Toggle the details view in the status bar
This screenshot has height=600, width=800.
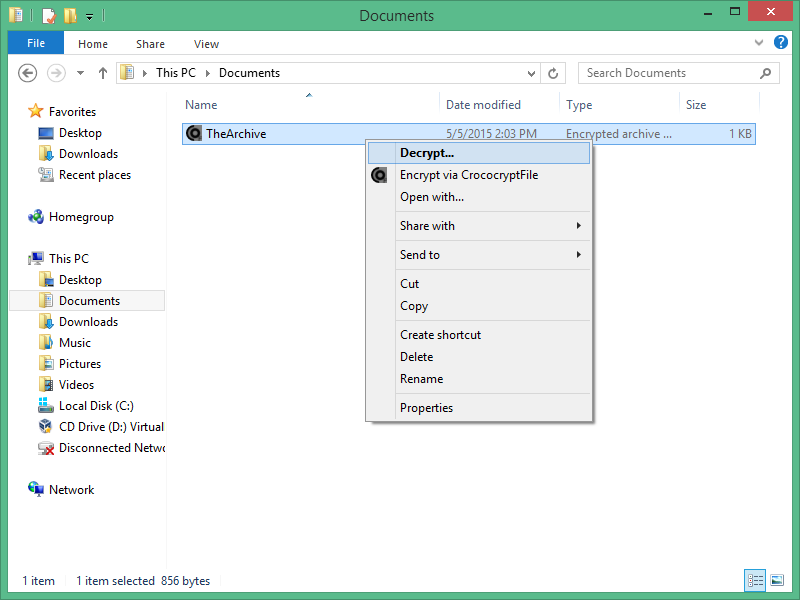pyautogui.click(x=755, y=580)
